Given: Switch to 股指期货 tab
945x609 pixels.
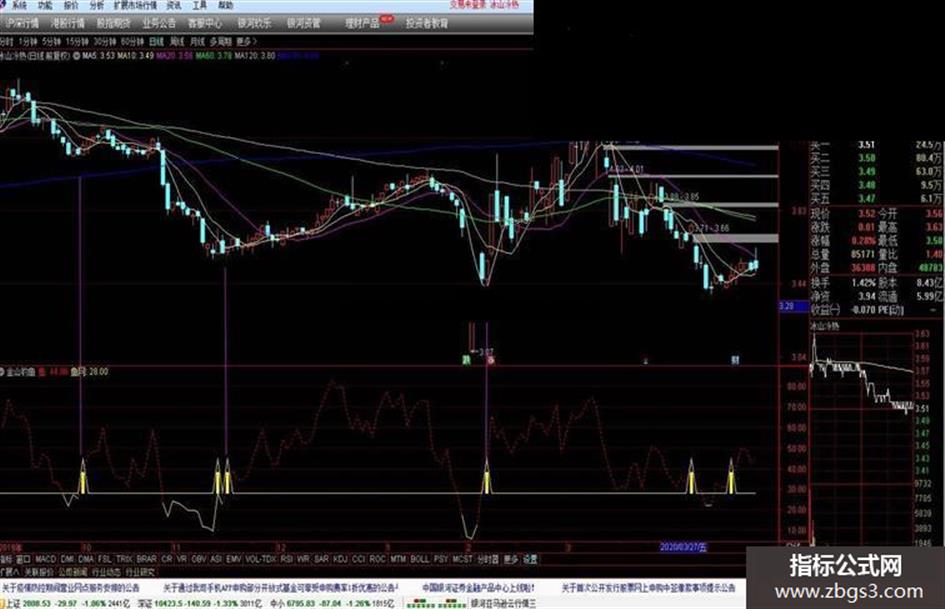Looking at the screenshot, I should pos(113,24).
